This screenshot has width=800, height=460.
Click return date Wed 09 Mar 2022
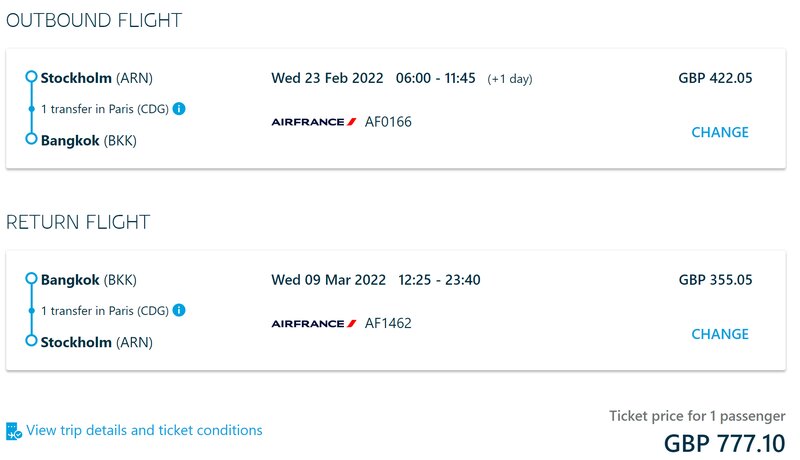click(x=329, y=279)
